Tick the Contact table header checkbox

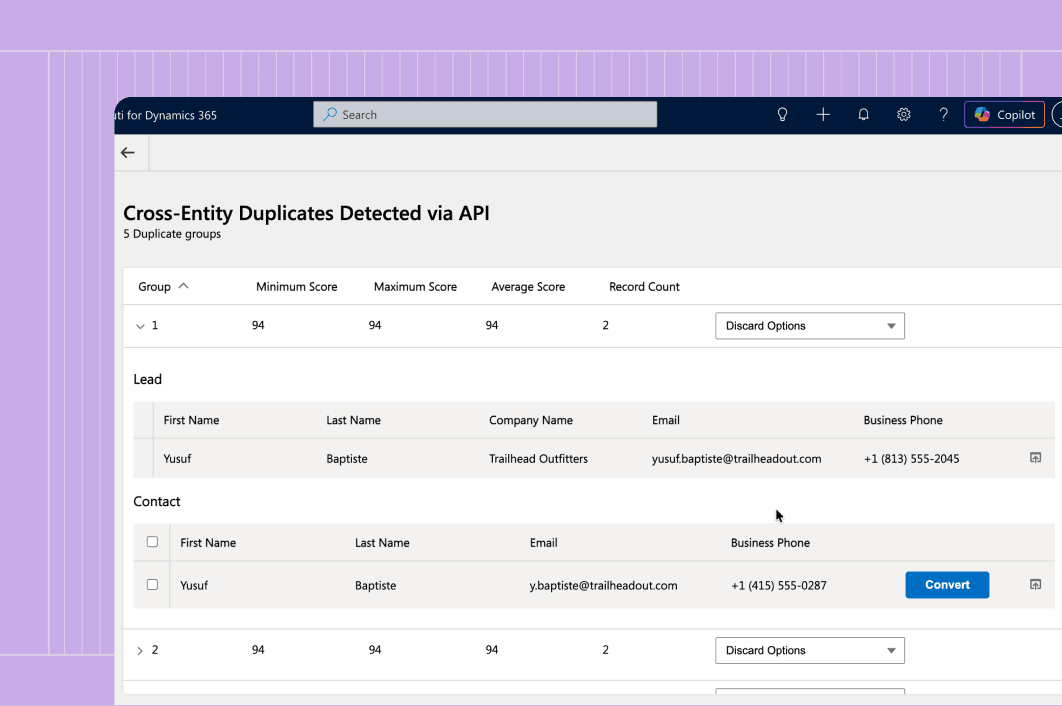point(152,542)
